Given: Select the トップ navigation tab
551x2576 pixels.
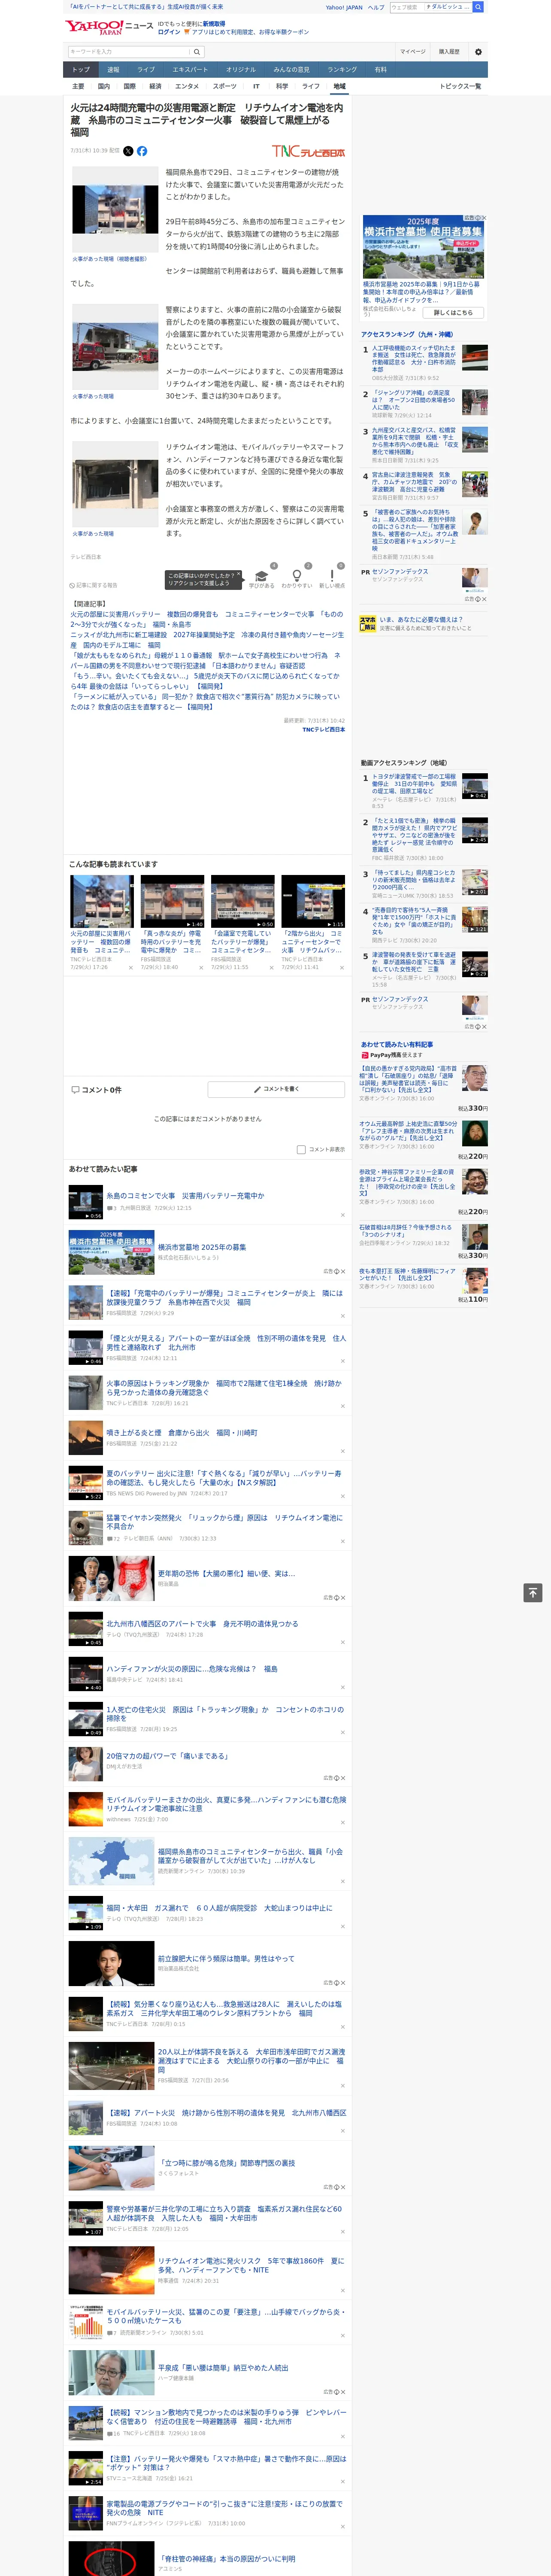Looking at the screenshot, I should pos(81,70).
